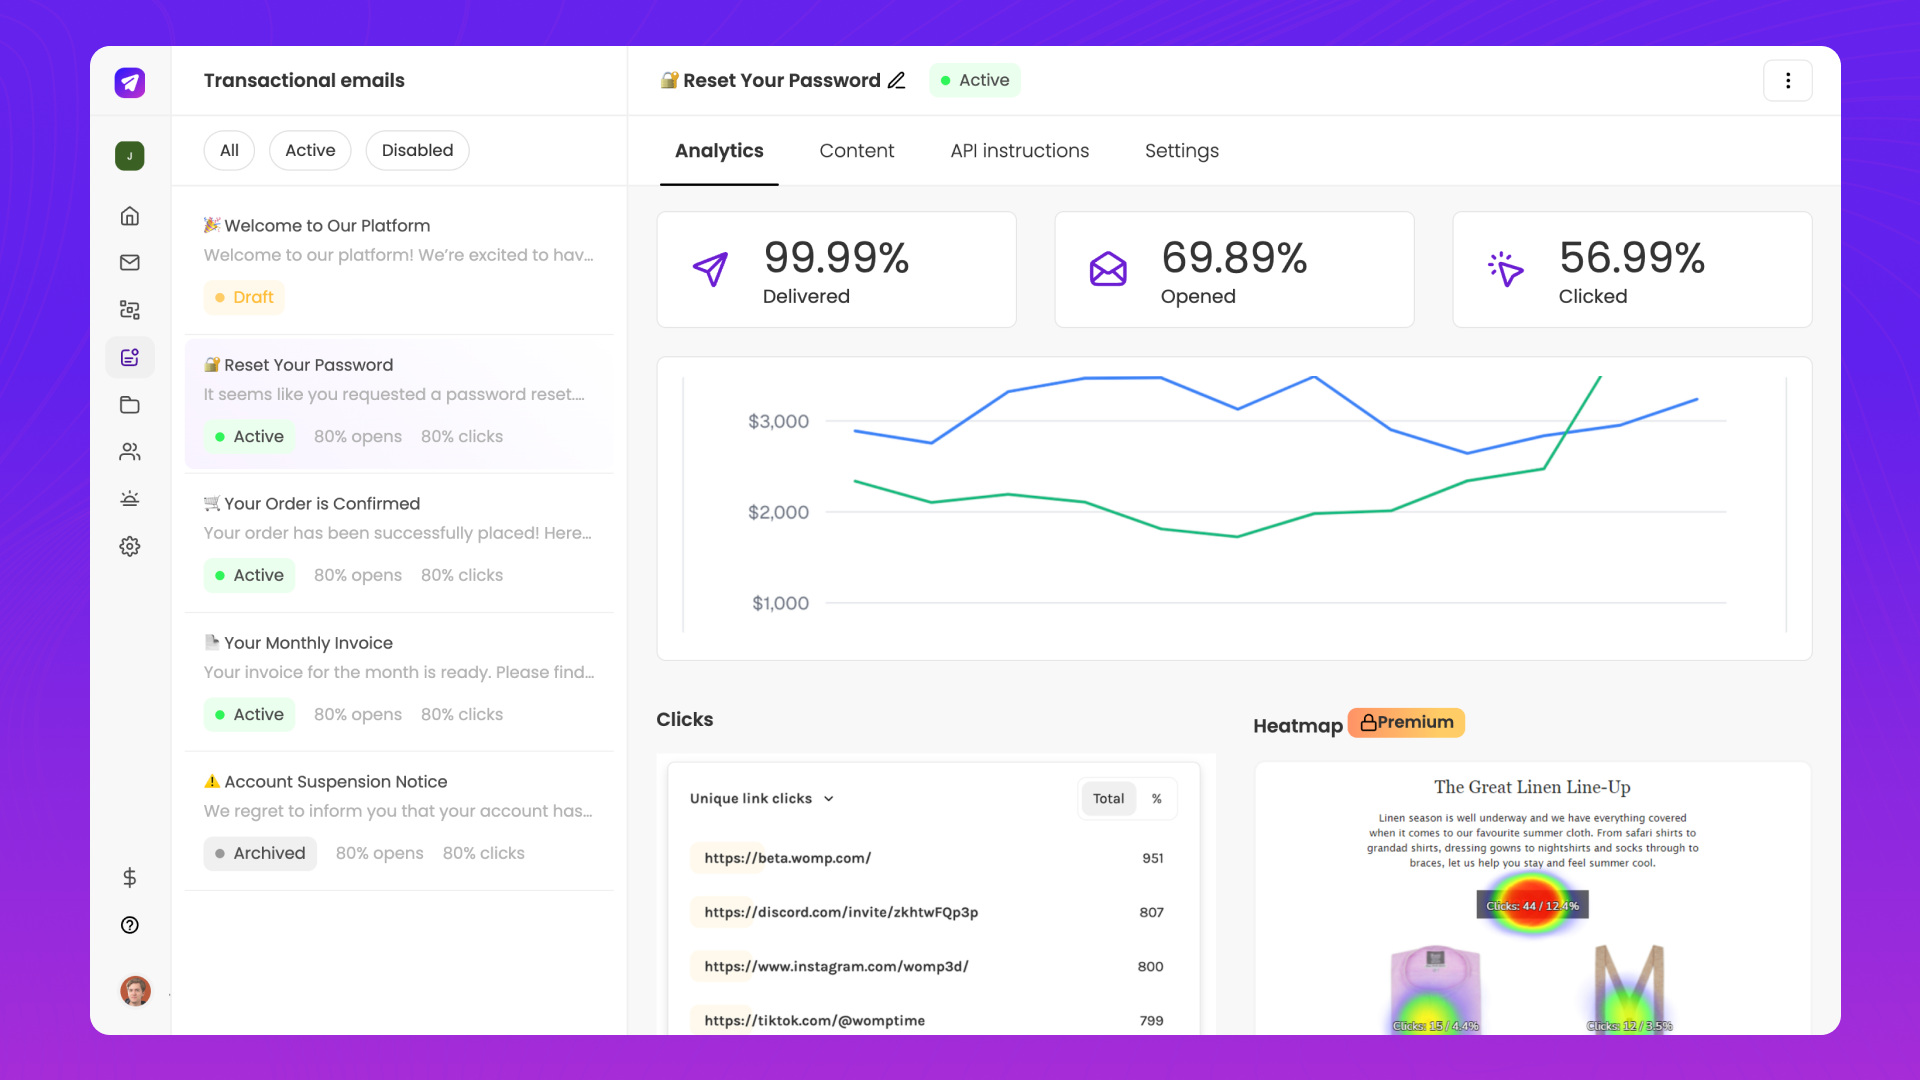Click the settings gear sidebar icon

pyautogui.click(x=131, y=545)
